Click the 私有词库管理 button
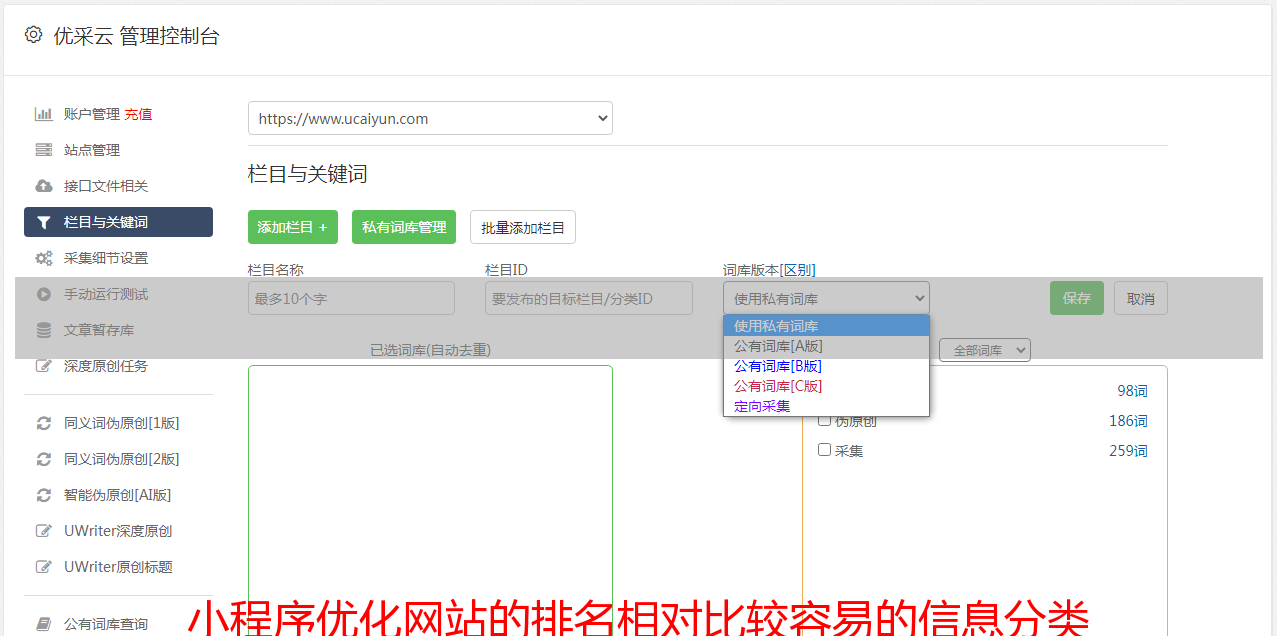 click(404, 227)
